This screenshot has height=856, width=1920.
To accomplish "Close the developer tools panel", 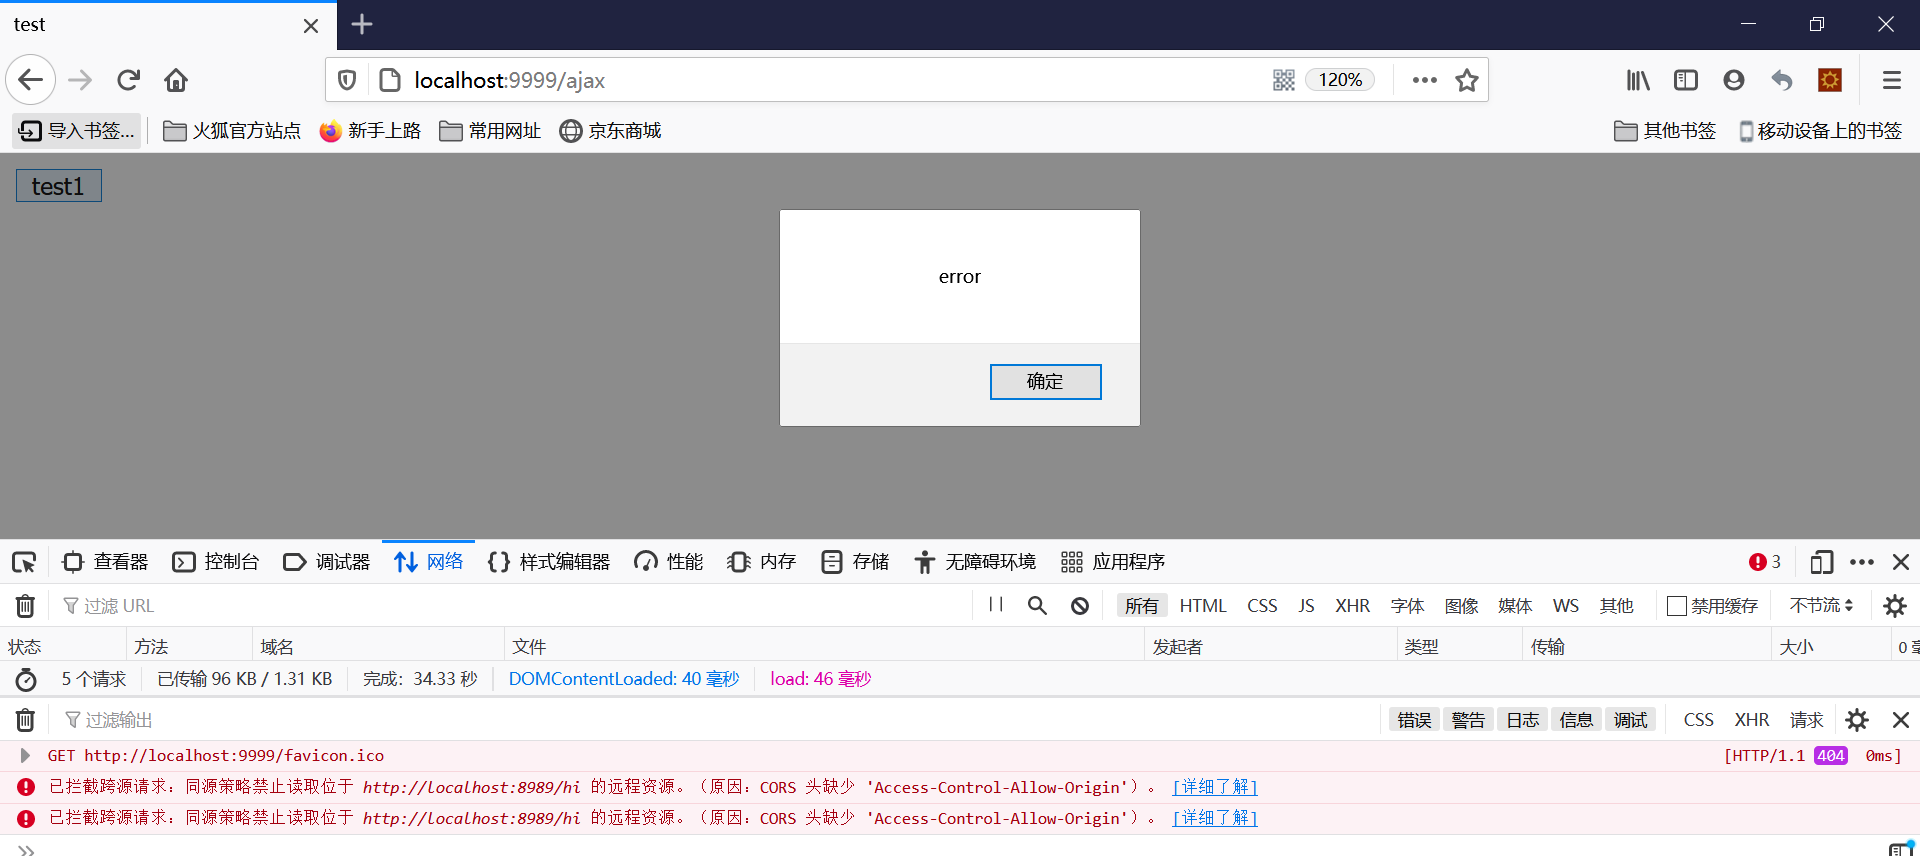I will (x=1901, y=562).
